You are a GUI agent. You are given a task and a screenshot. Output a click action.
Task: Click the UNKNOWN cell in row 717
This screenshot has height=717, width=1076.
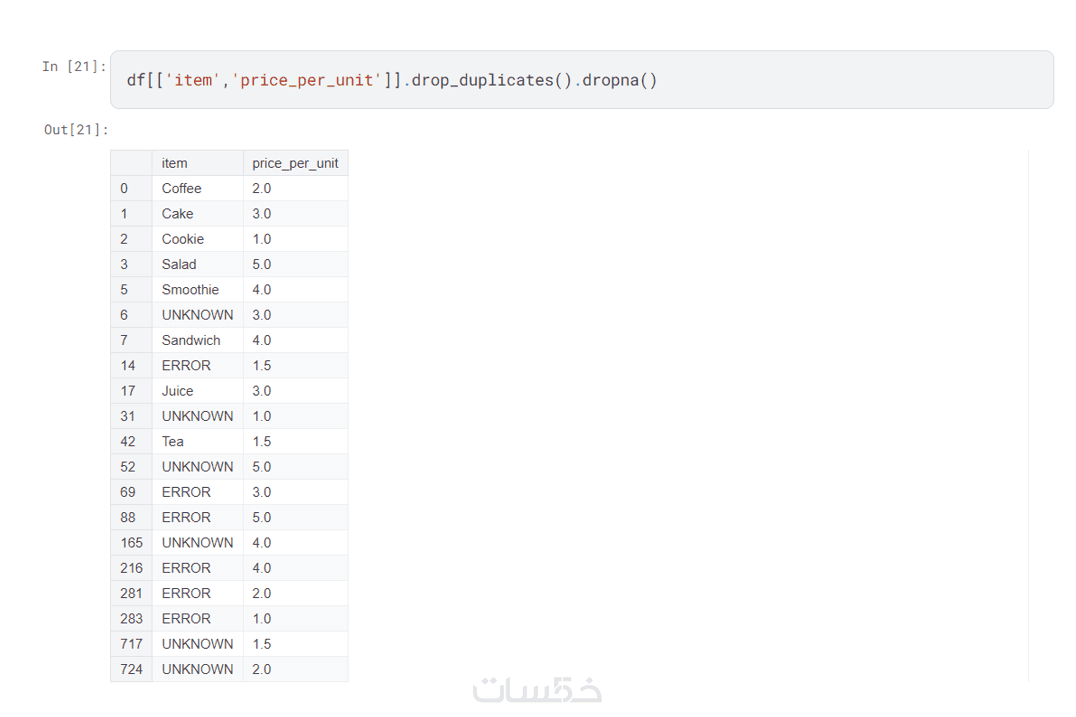(x=197, y=644)
